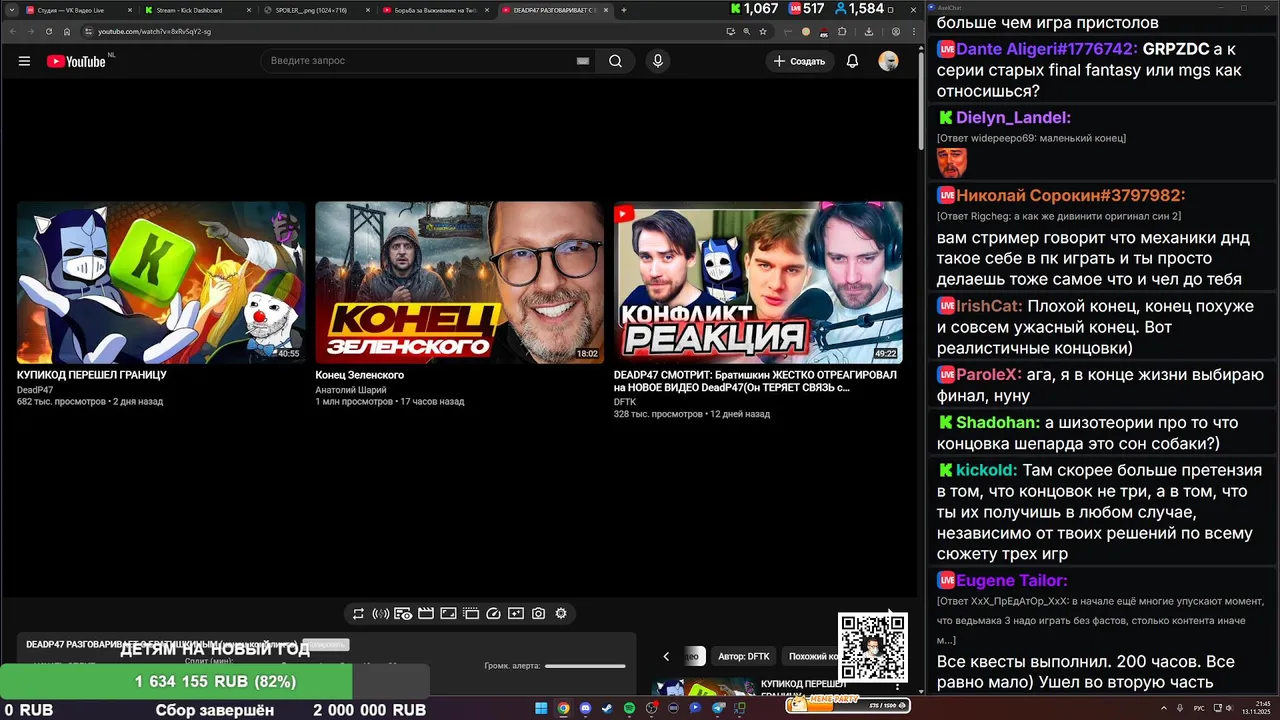Click the browser back arrow
This screenshot has width=1280, height=720.
tap(13, 31)
